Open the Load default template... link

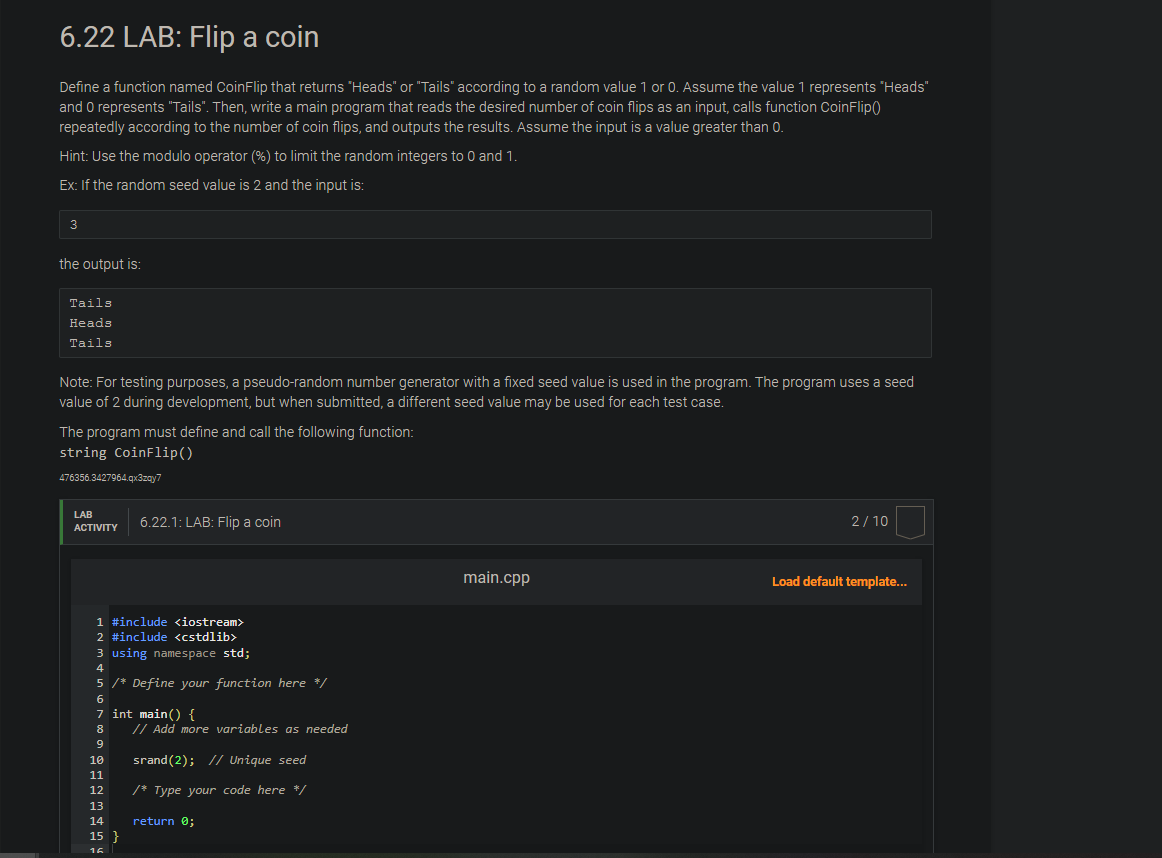tap(839, 581)
